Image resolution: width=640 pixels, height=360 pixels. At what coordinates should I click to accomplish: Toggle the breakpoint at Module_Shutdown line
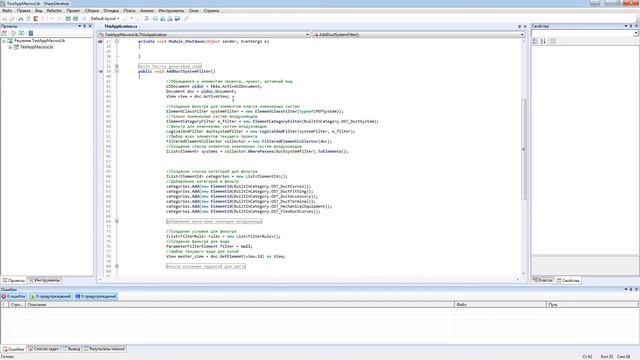[100, 42]
